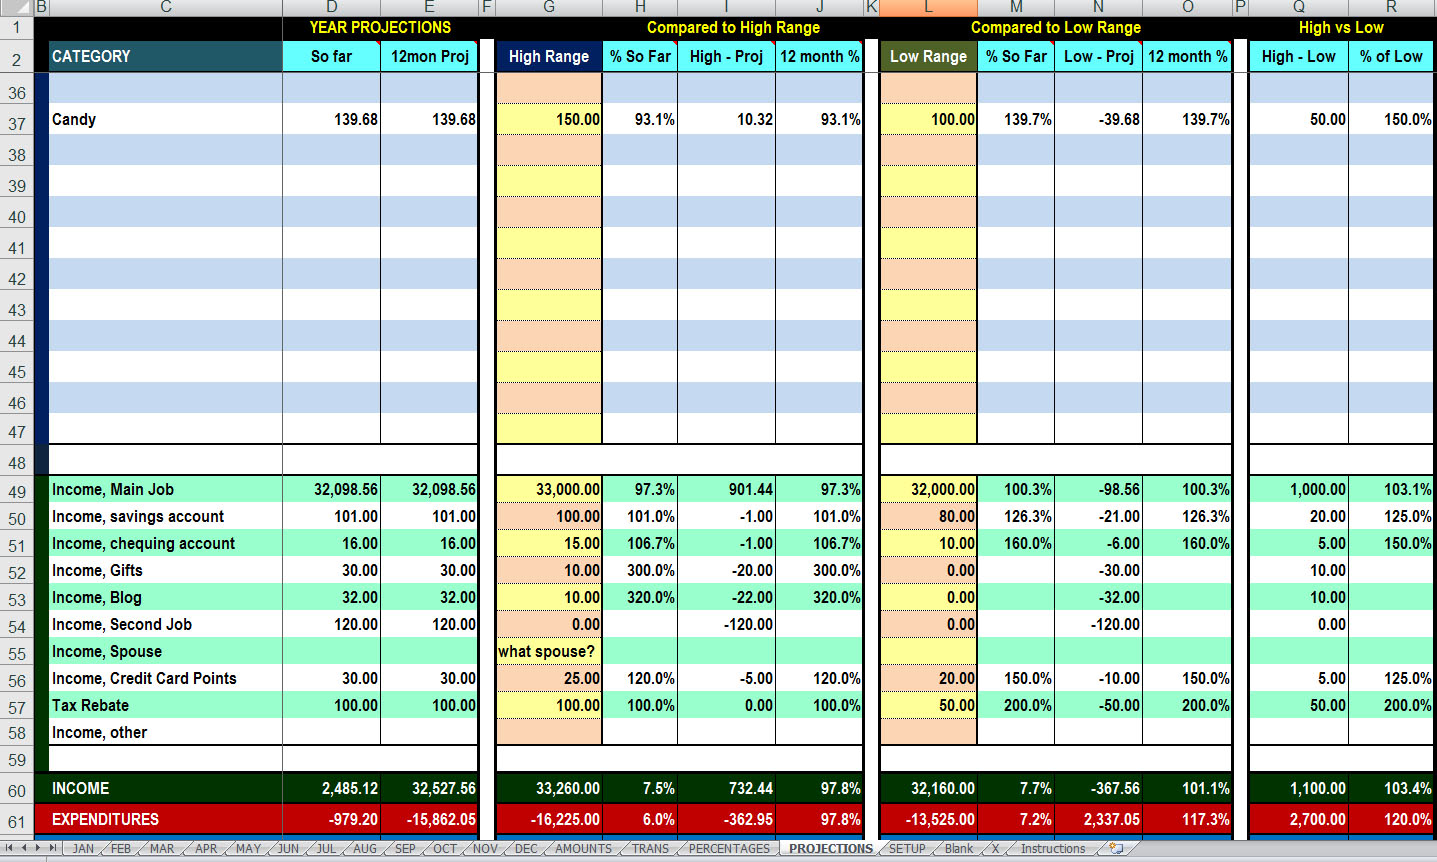Image resolution: width=1437 pixels, height=862 pixels.
Task: Select the 'what spouse?' cell
Action: pyautogui.click(x=549, y=652)
